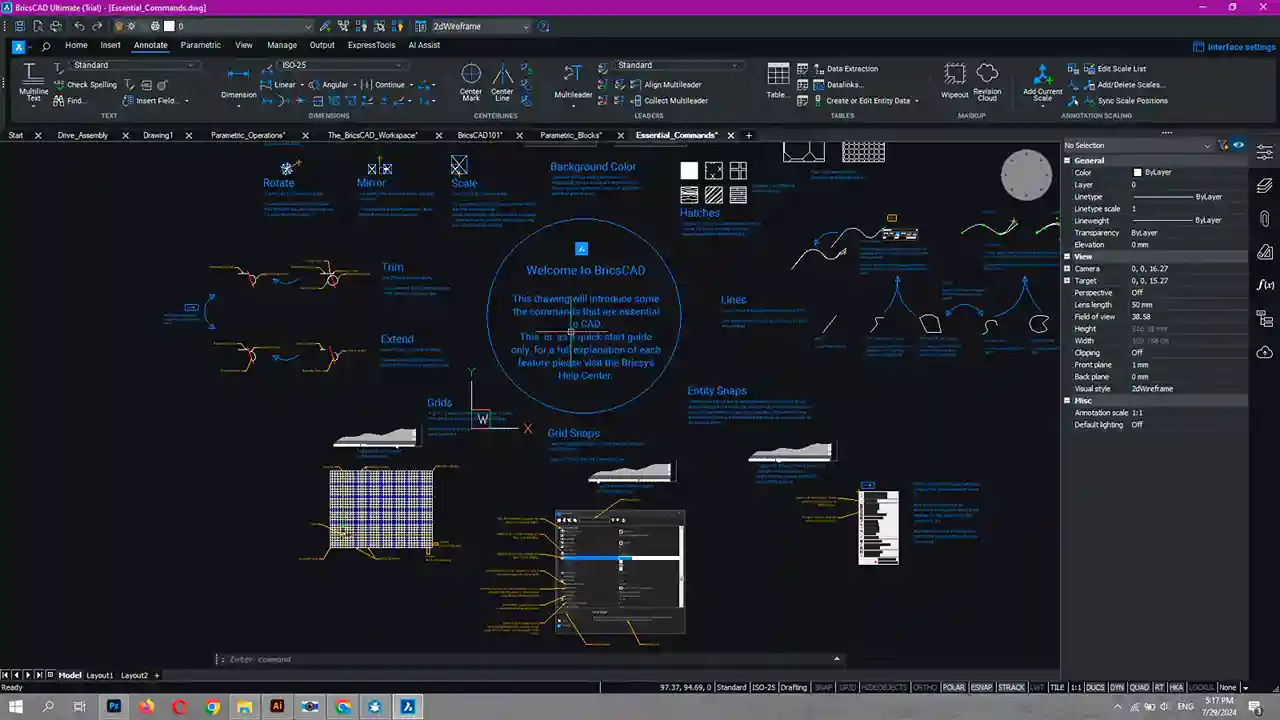Open the Parametric ribbon tab
The image size is (1280, 720).
[200, 45]
